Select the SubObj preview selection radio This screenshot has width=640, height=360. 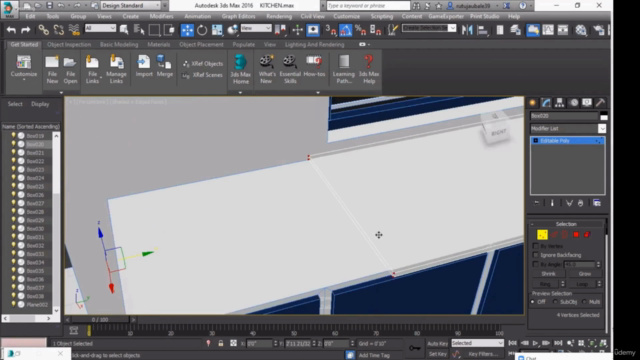click(555, 302)
